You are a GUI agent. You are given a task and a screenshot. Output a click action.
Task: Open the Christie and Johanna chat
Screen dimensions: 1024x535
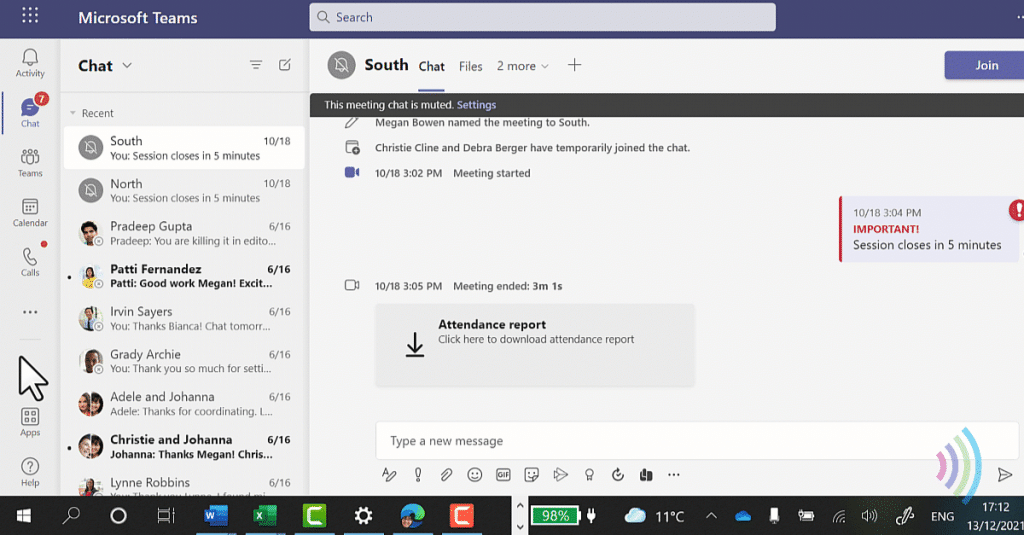(184, 447)
